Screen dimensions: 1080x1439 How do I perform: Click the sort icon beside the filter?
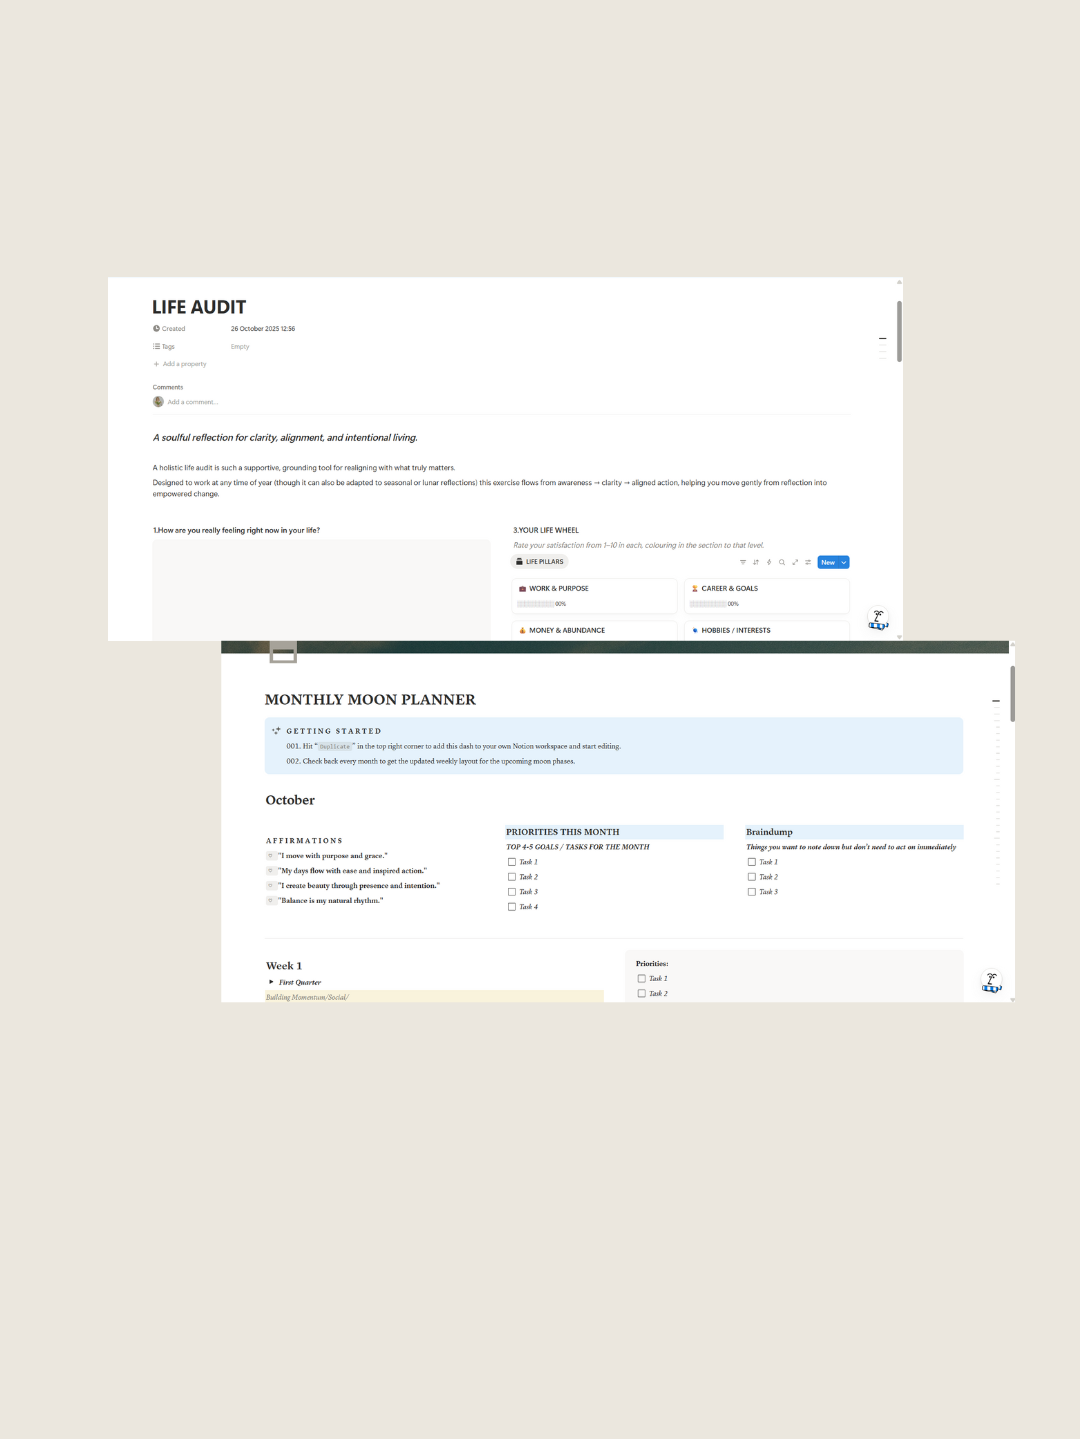756,562
